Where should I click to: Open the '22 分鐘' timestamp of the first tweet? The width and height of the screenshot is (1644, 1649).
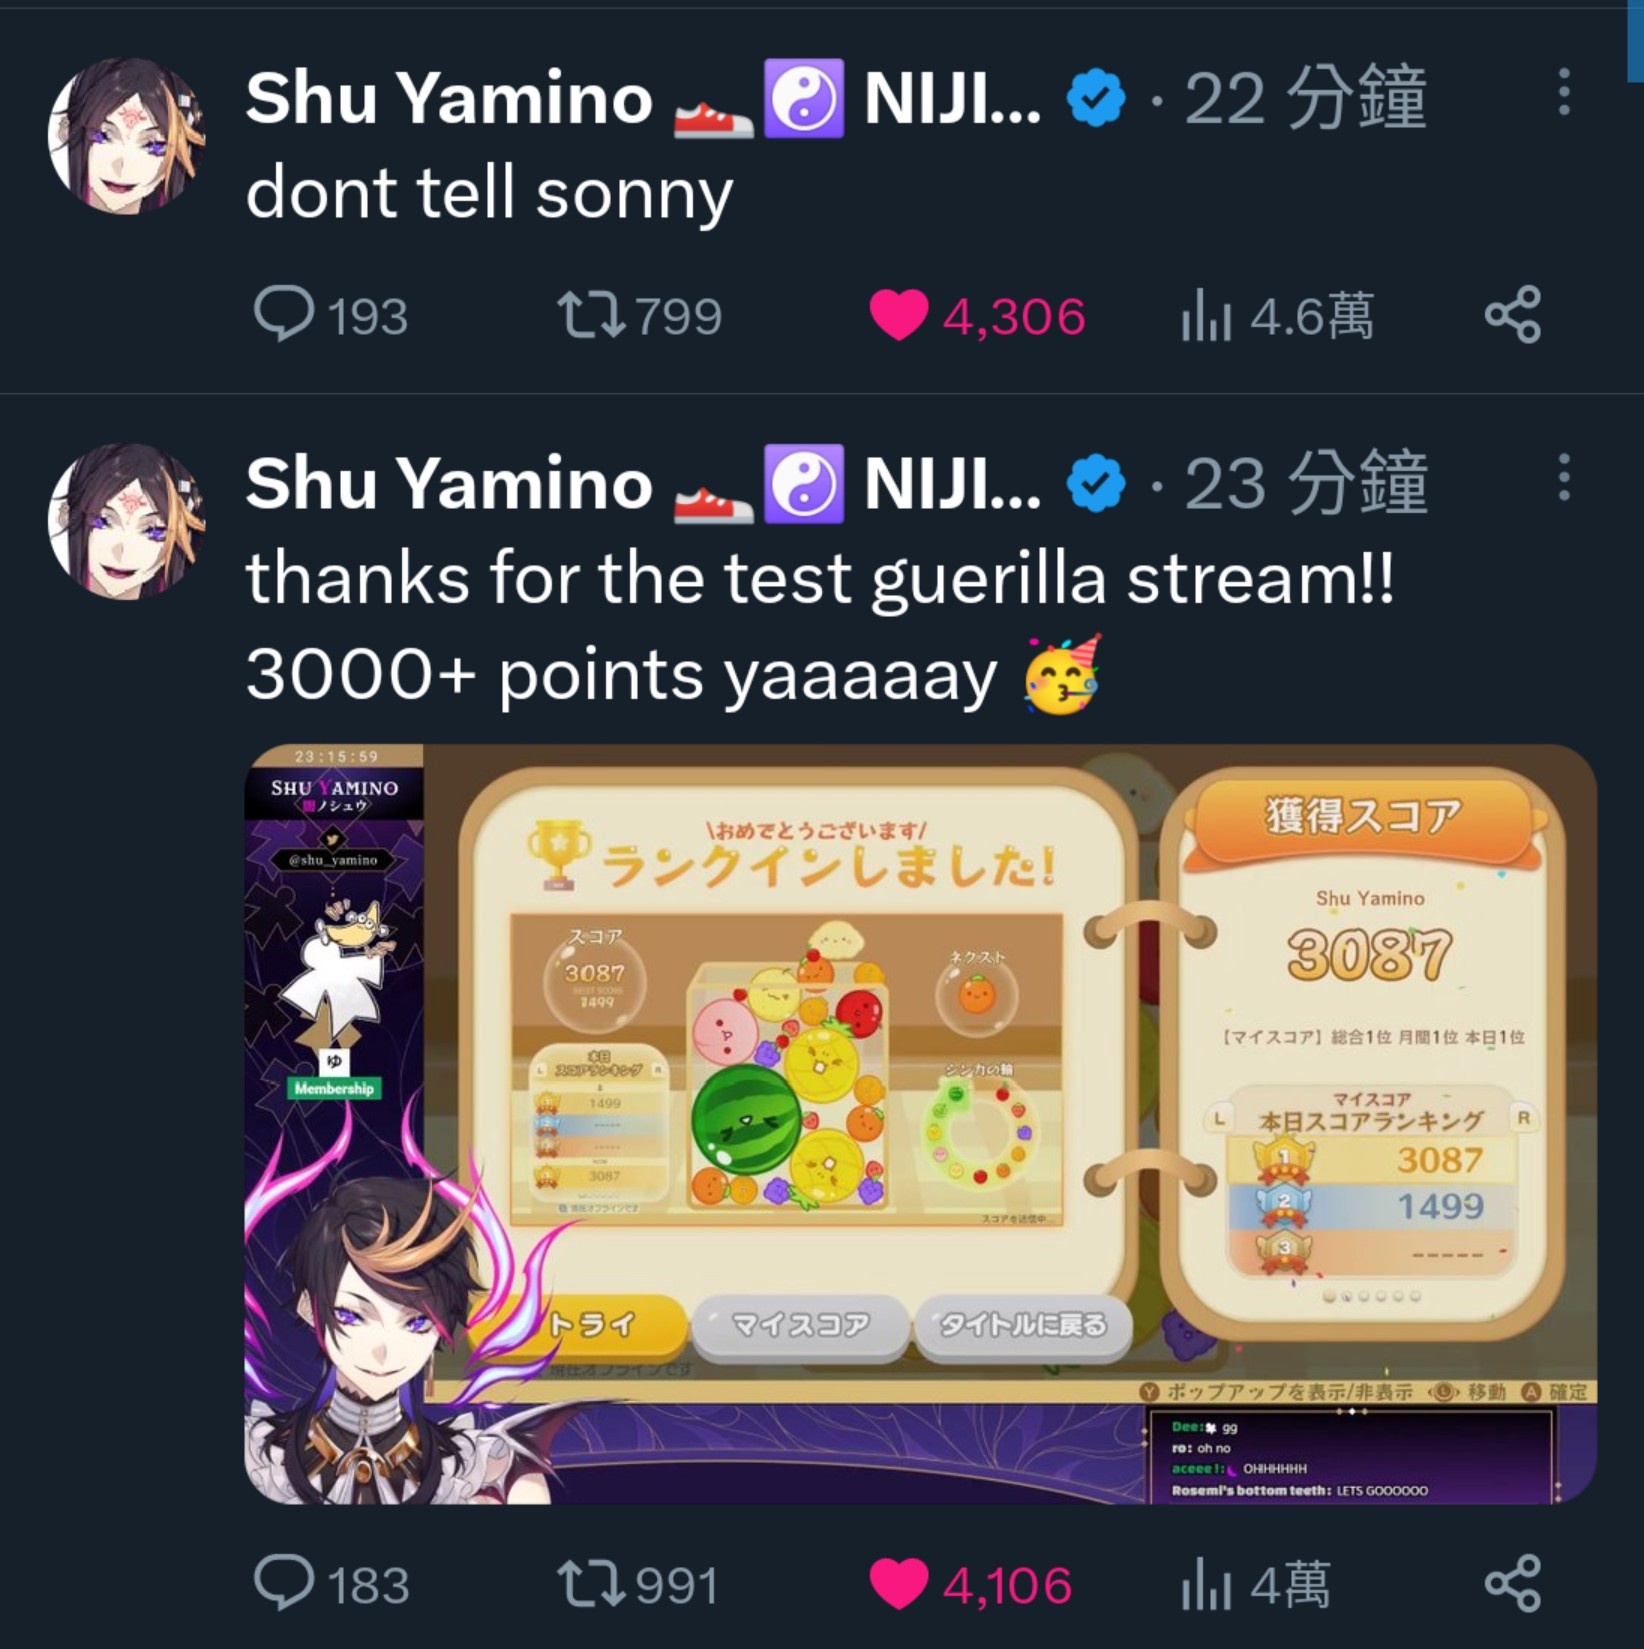(x=1305, y=97)
